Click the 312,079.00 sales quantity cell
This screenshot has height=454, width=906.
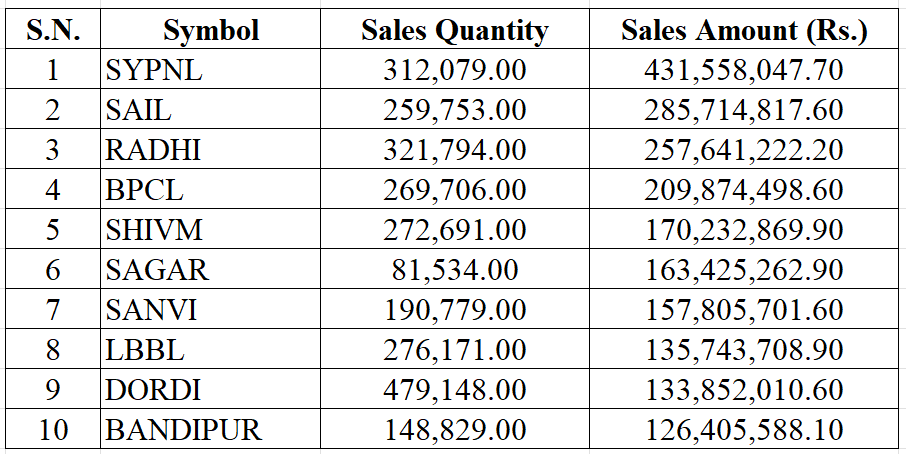(454, 70)
